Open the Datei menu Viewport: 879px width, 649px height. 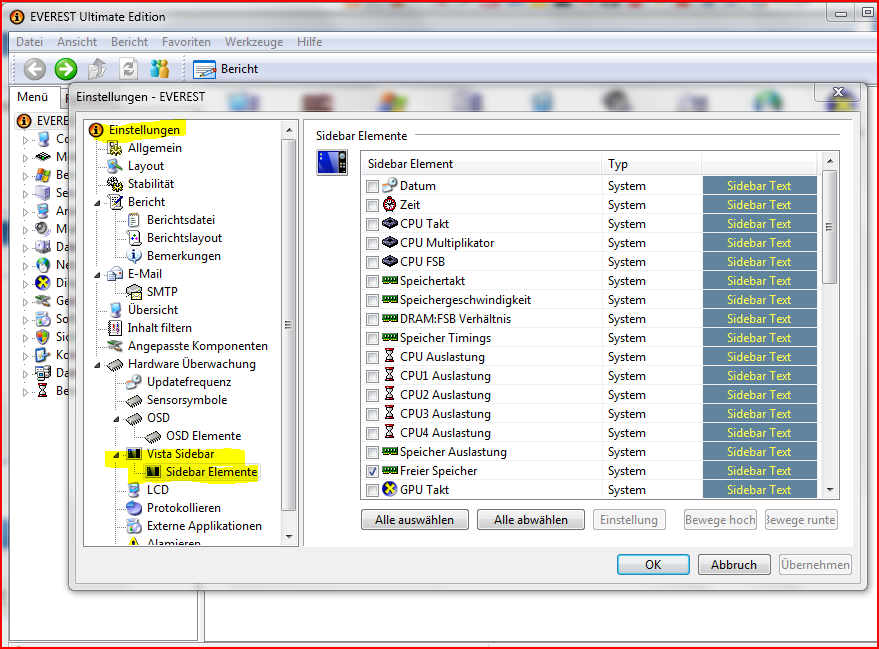click(29, 42)
